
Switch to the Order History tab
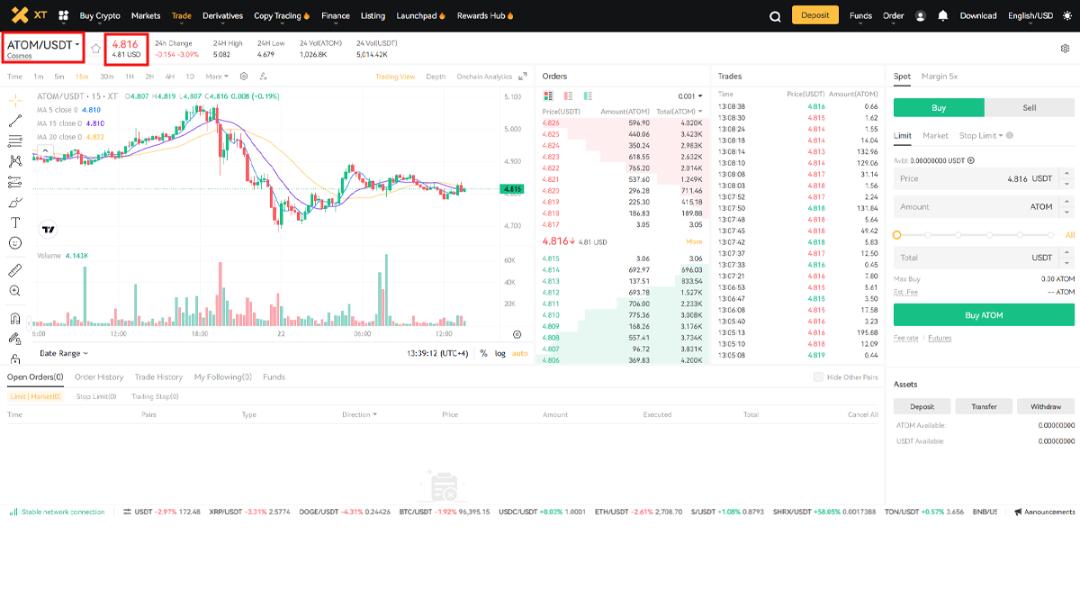coord(98,377)
